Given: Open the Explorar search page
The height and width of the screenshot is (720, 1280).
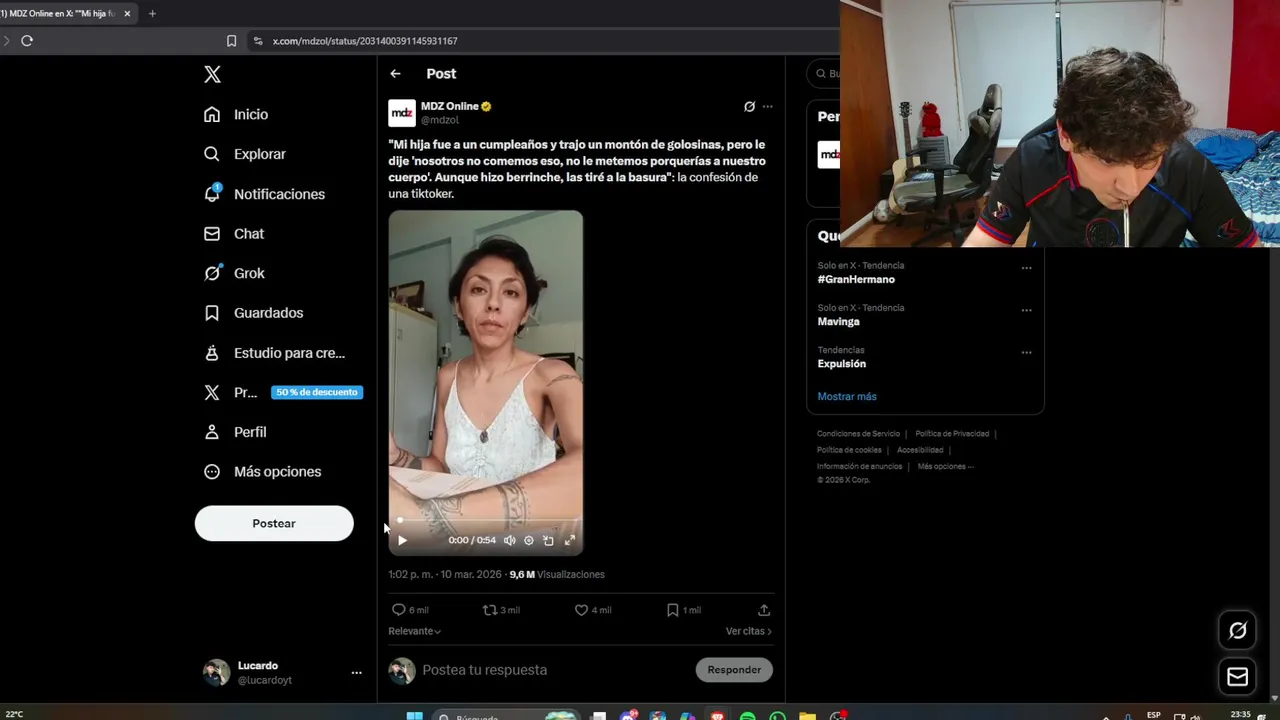Looking at the screenshot, I should (245, 154).
